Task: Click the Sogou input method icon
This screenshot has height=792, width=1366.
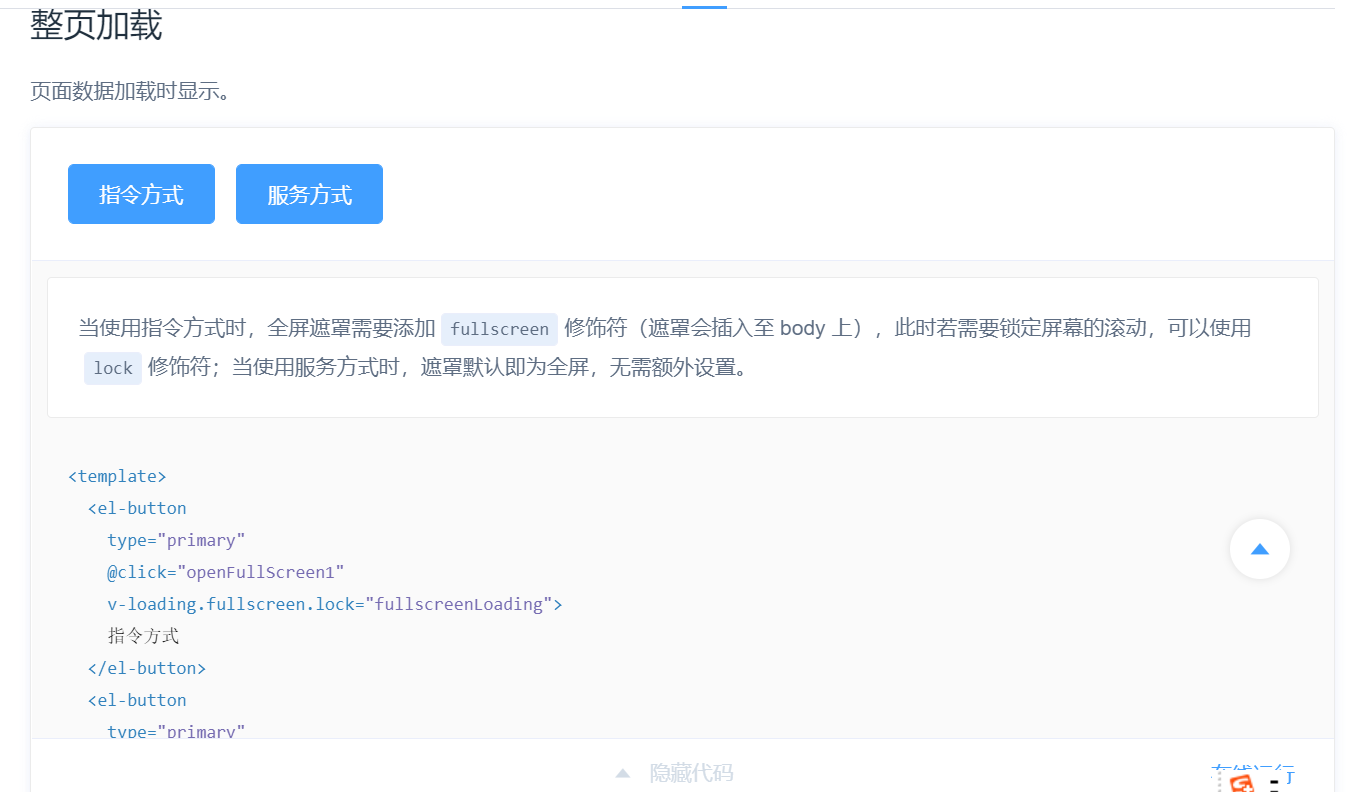Action: [1243, 783]
